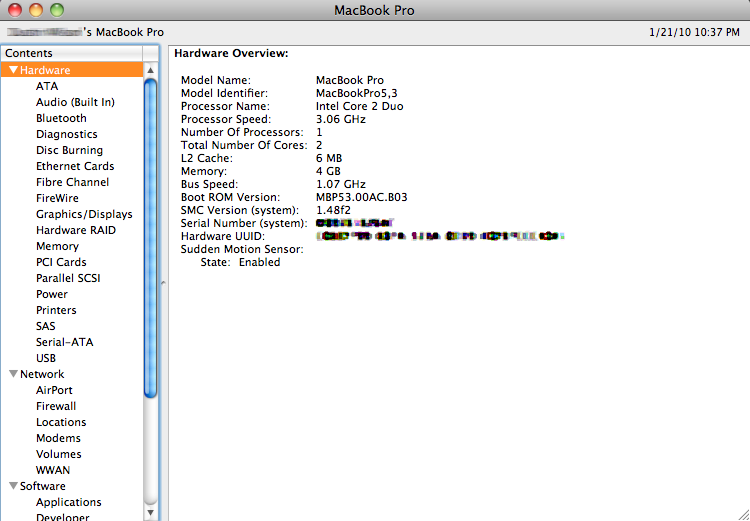
Task: Select the Hardware category row
Action: (72, 70)
